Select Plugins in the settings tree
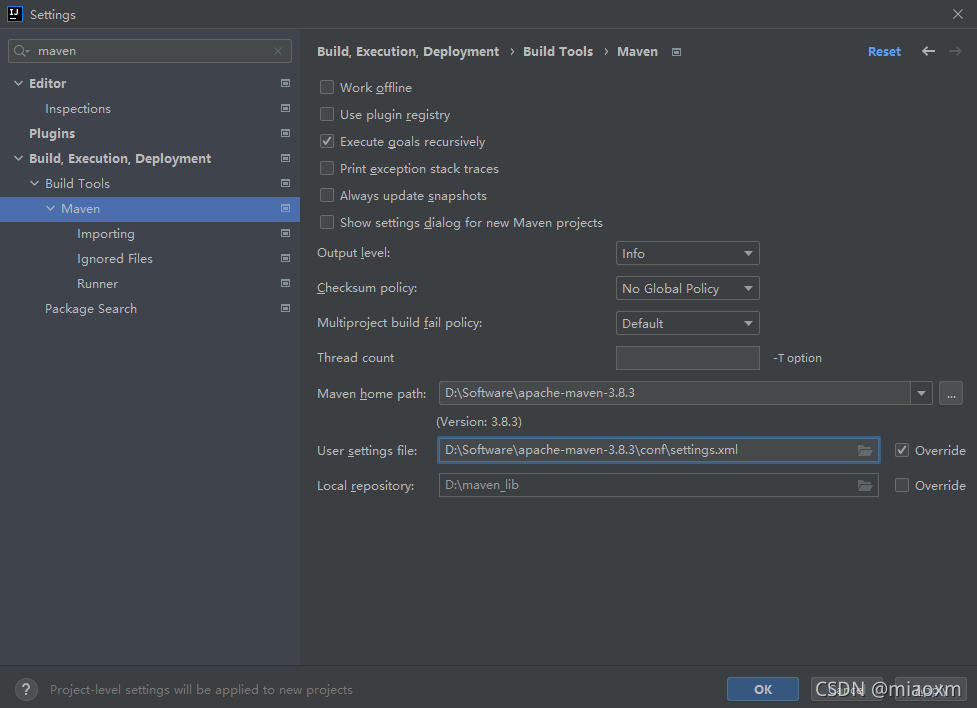The width and height of the screenshot is (977, 708). pos(52,133)
